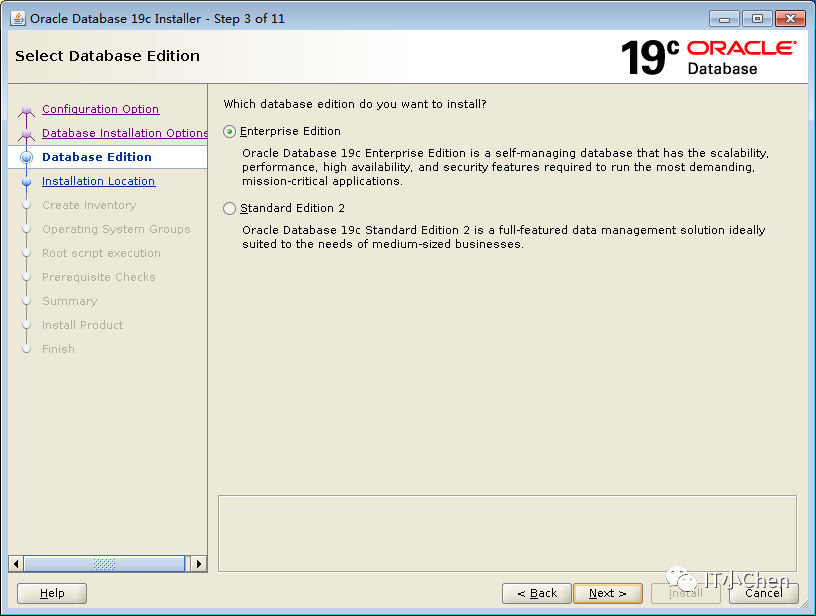Viewport: 816px width, 616px height.
Task: Click the Configuration Option step marker icon
Action: tap(27, 110)
